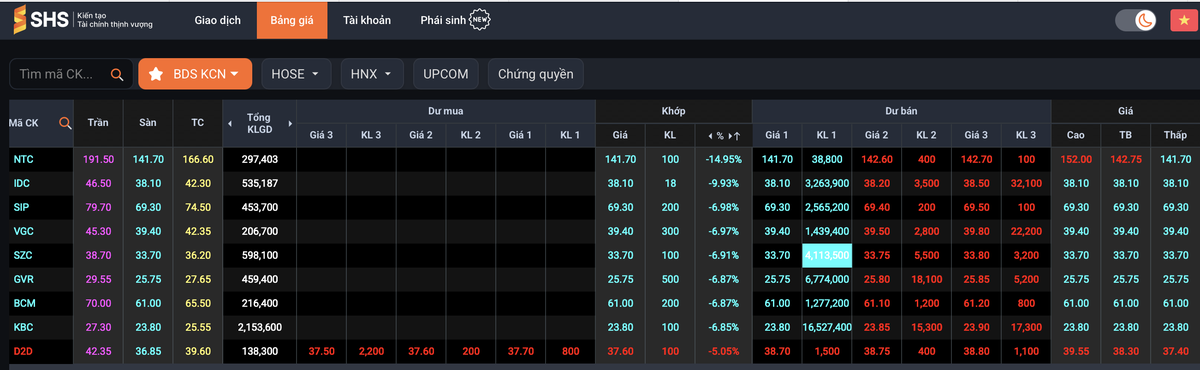Select the GVR stock symbol
This screenshot has height=370, width=1200.
(x=23, y=279)
